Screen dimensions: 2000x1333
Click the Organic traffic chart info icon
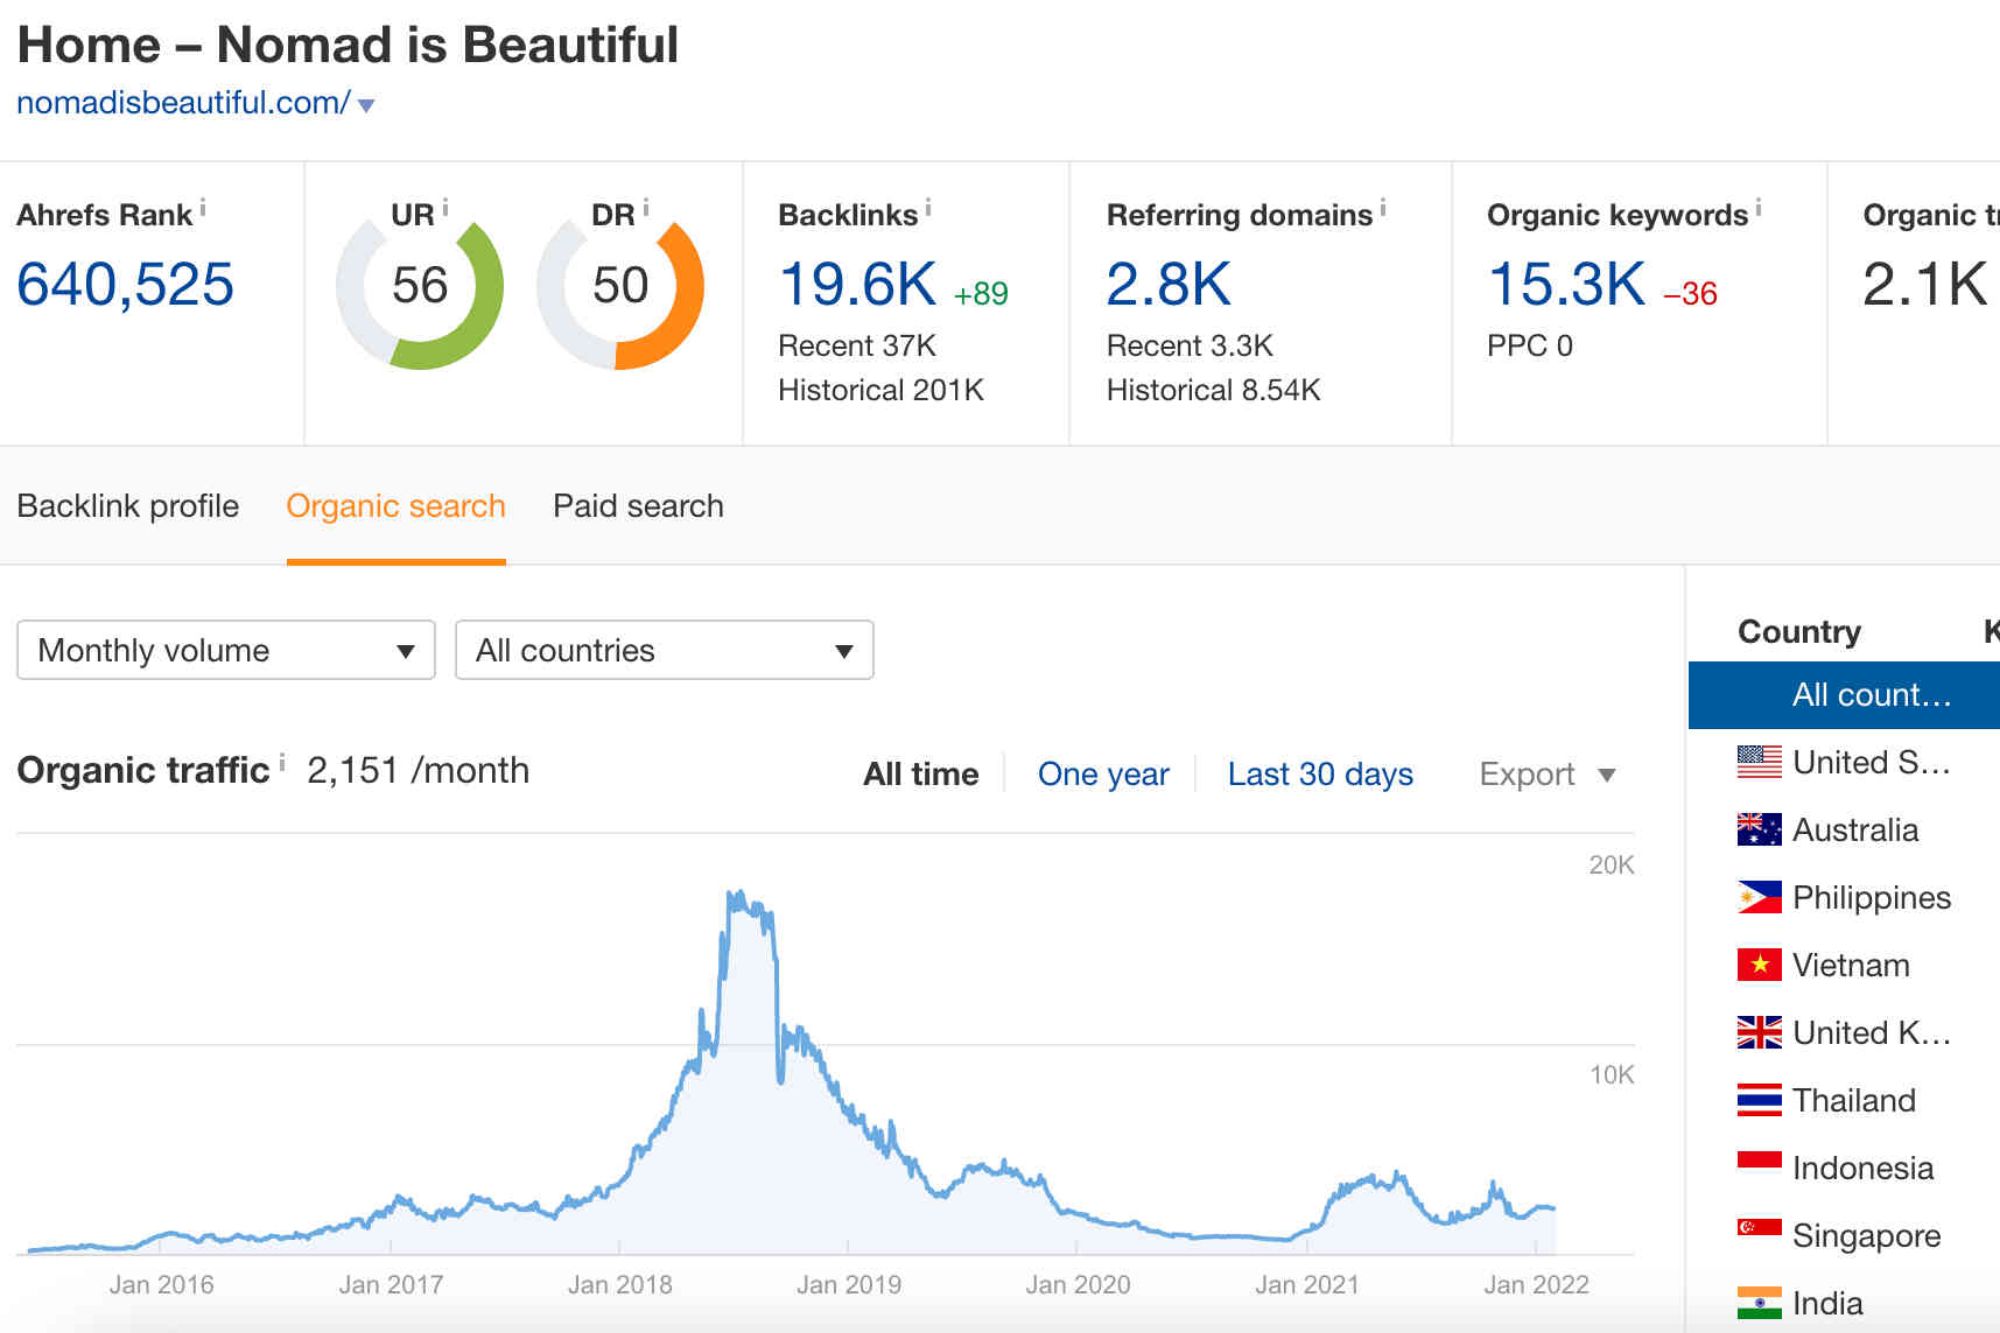coord(282,764)
